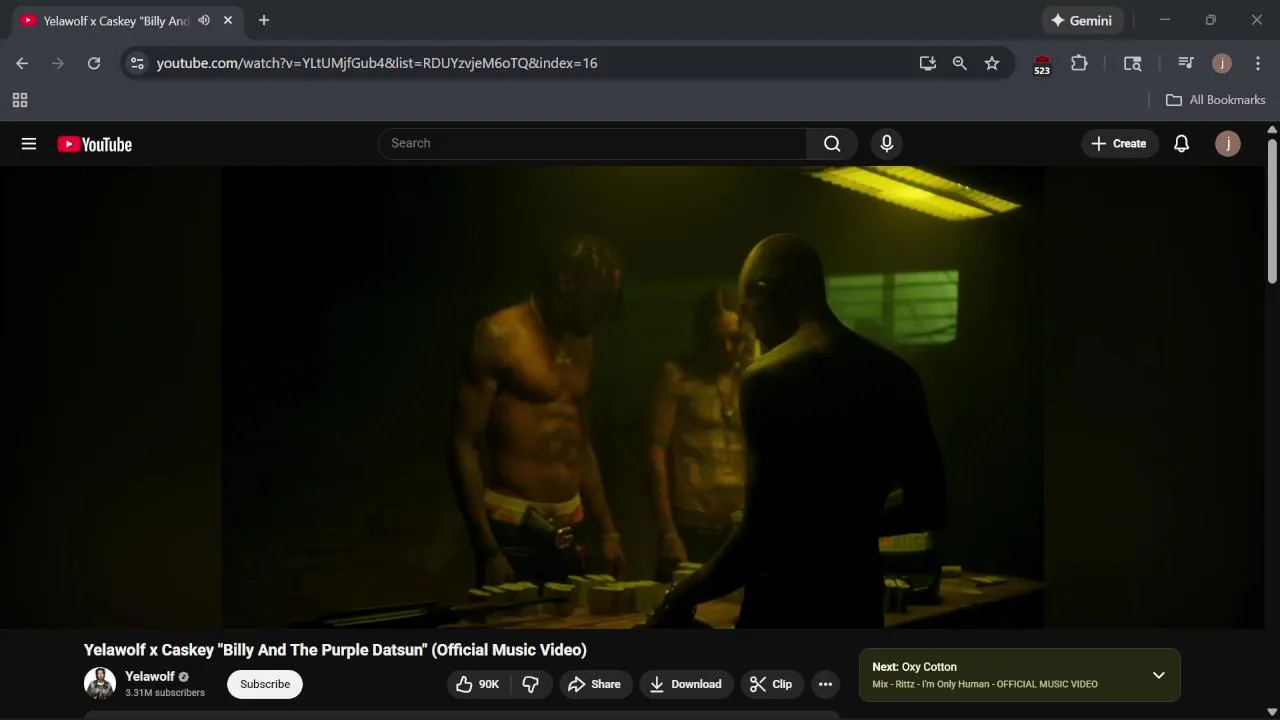Open a new browser tab
Viewport: 1280px width, 720px height.
click(264, 20)
